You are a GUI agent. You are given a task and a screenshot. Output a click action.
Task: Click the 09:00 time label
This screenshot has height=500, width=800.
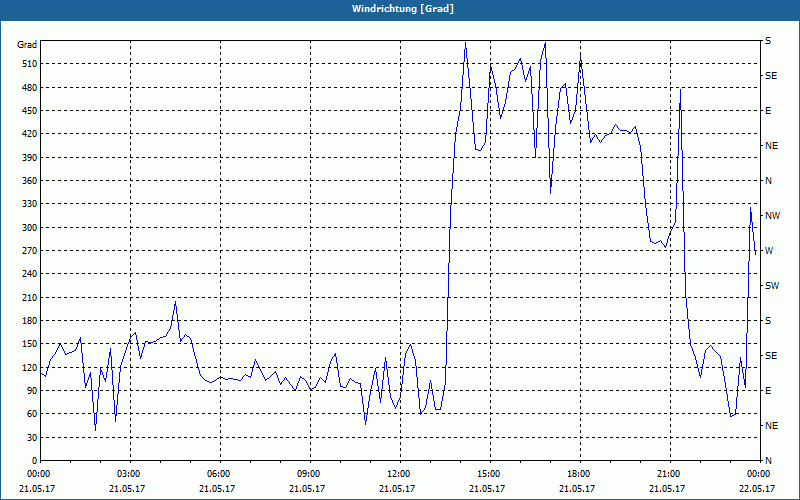point(309,473)
